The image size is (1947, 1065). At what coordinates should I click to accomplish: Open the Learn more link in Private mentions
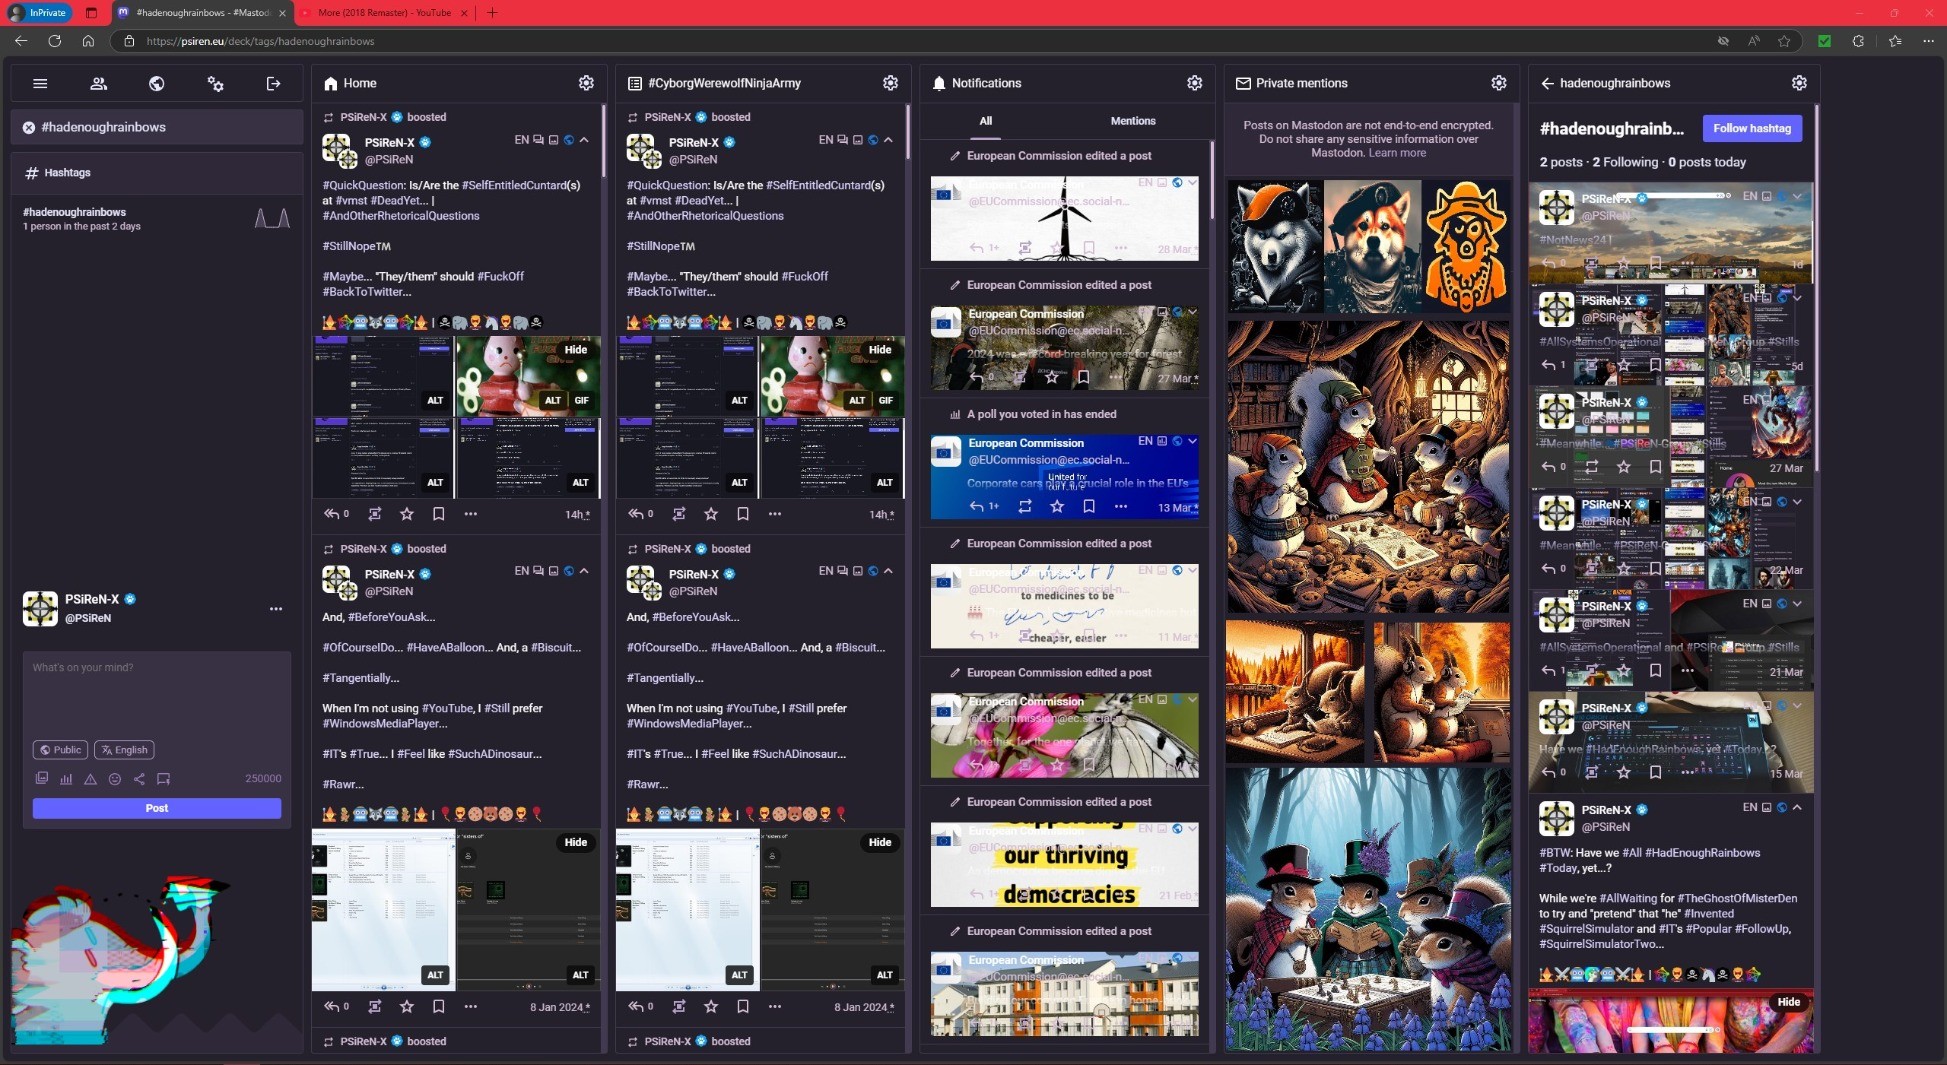(x=1397, y=153)
